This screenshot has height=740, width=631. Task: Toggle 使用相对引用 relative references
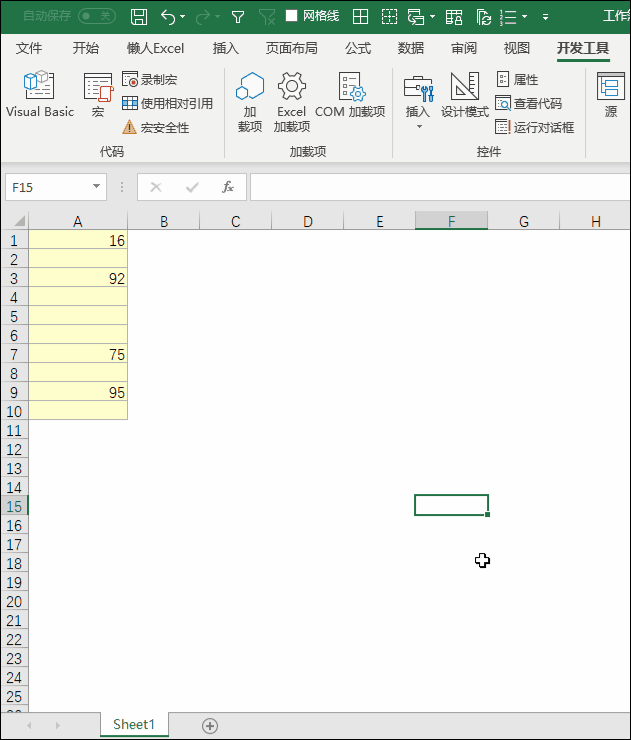[x=167, y=103]
